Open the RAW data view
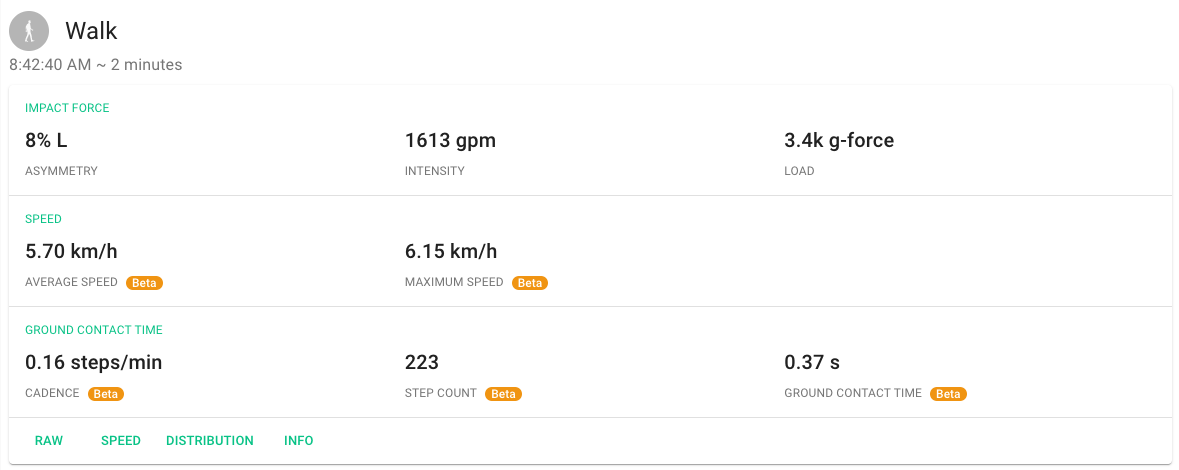 [x=49, y=441]
